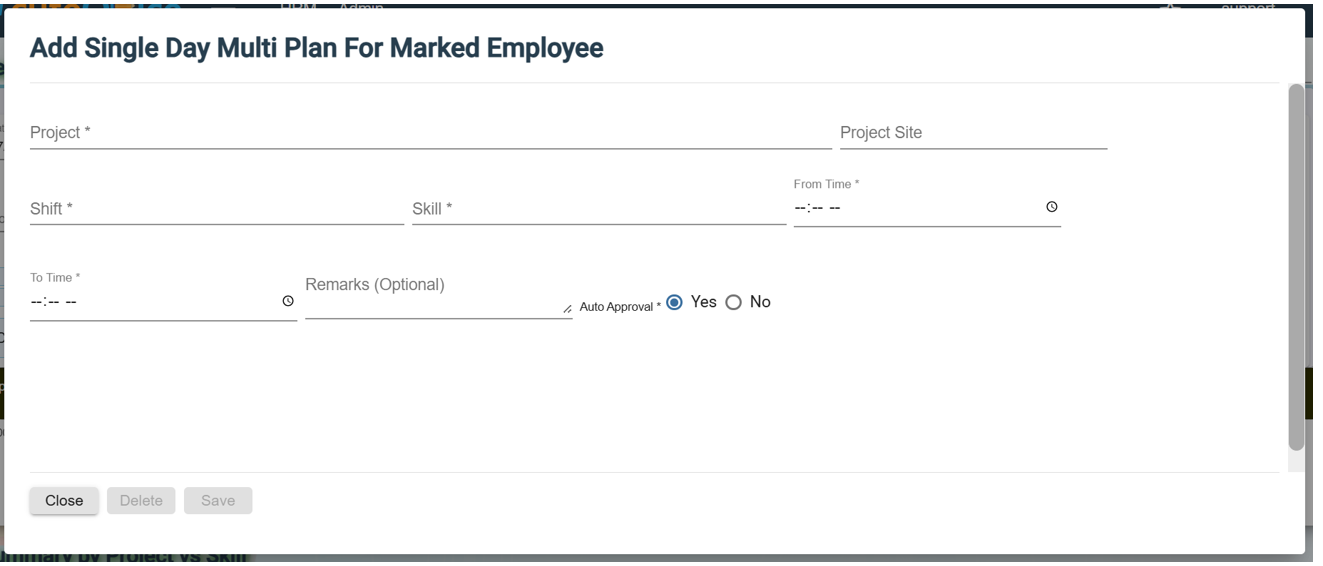Viewport: 1323px width, 566px height.
Task: Select the AM/PM segment in From Time
Action: point(834,208)
